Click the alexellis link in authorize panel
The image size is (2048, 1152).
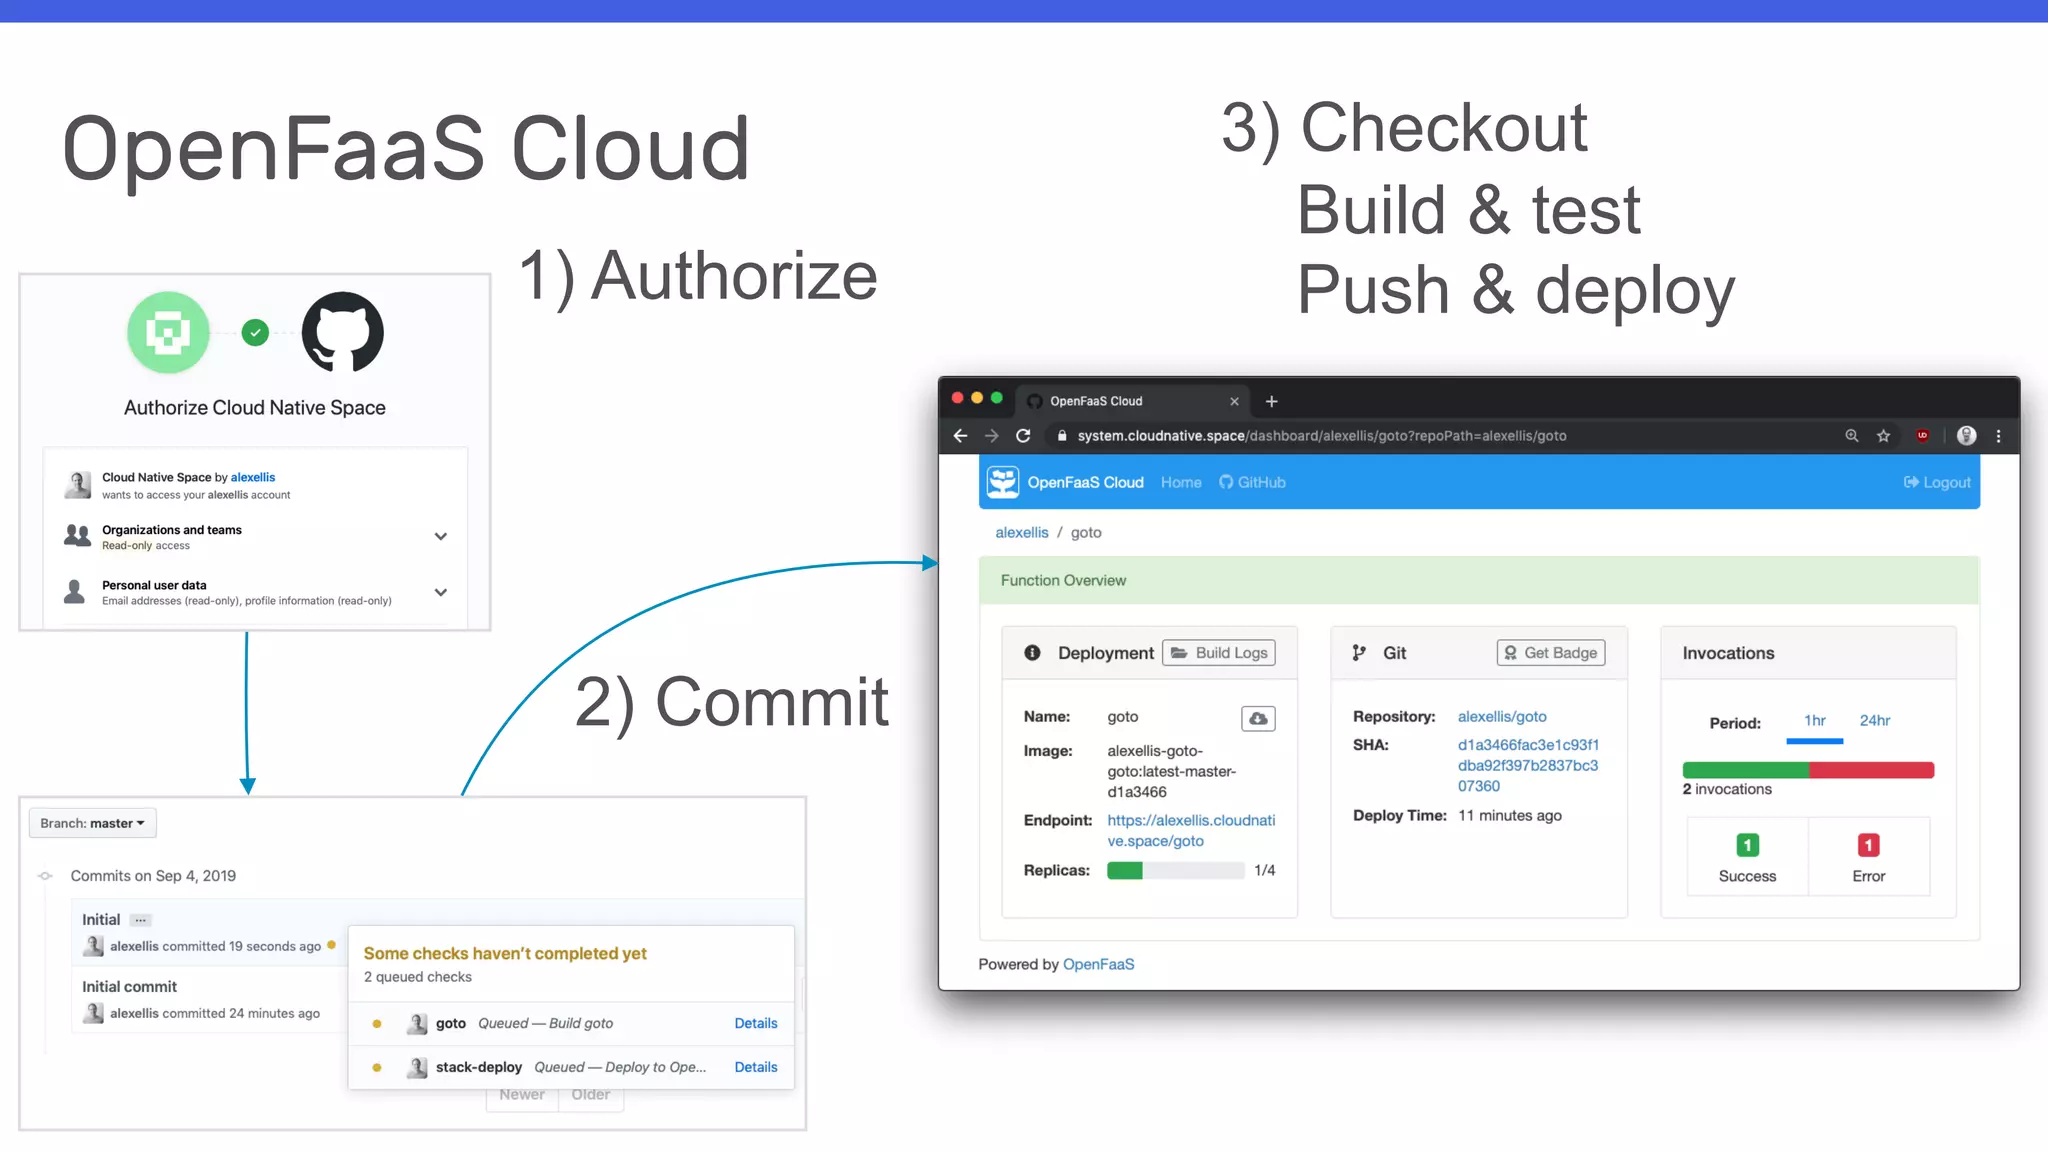[x=253, y=477]
